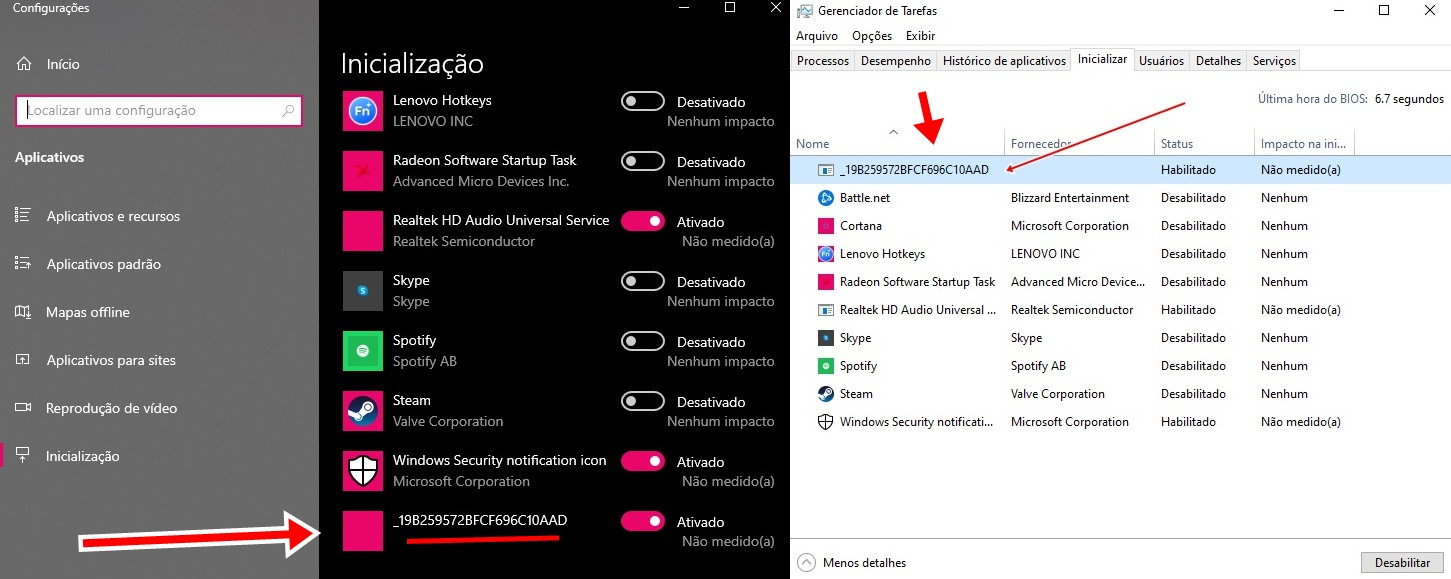Open the Exibir menu in Task Manager

tap(920, 36)
